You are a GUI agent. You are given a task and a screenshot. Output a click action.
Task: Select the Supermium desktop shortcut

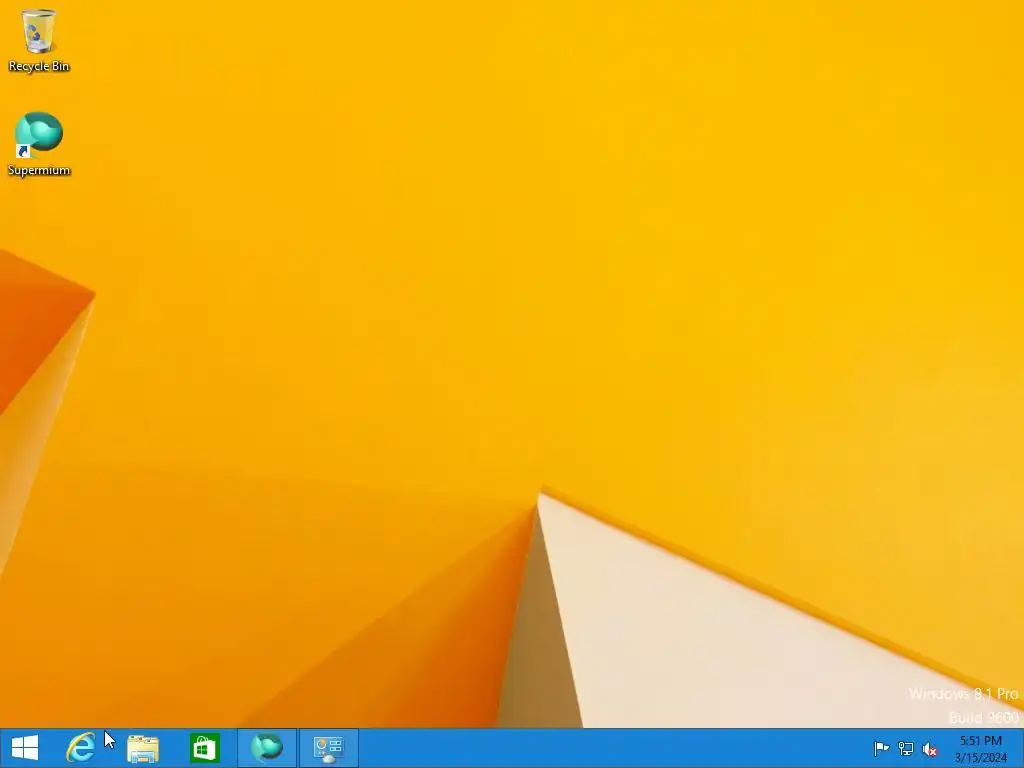(39, 144)
